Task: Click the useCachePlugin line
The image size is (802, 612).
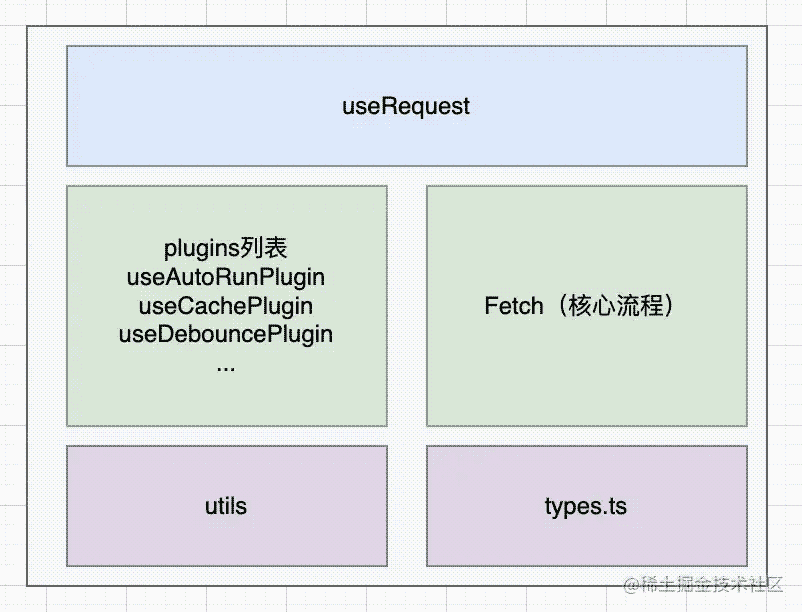Action: pyautogui.click(x=226, y=305)
